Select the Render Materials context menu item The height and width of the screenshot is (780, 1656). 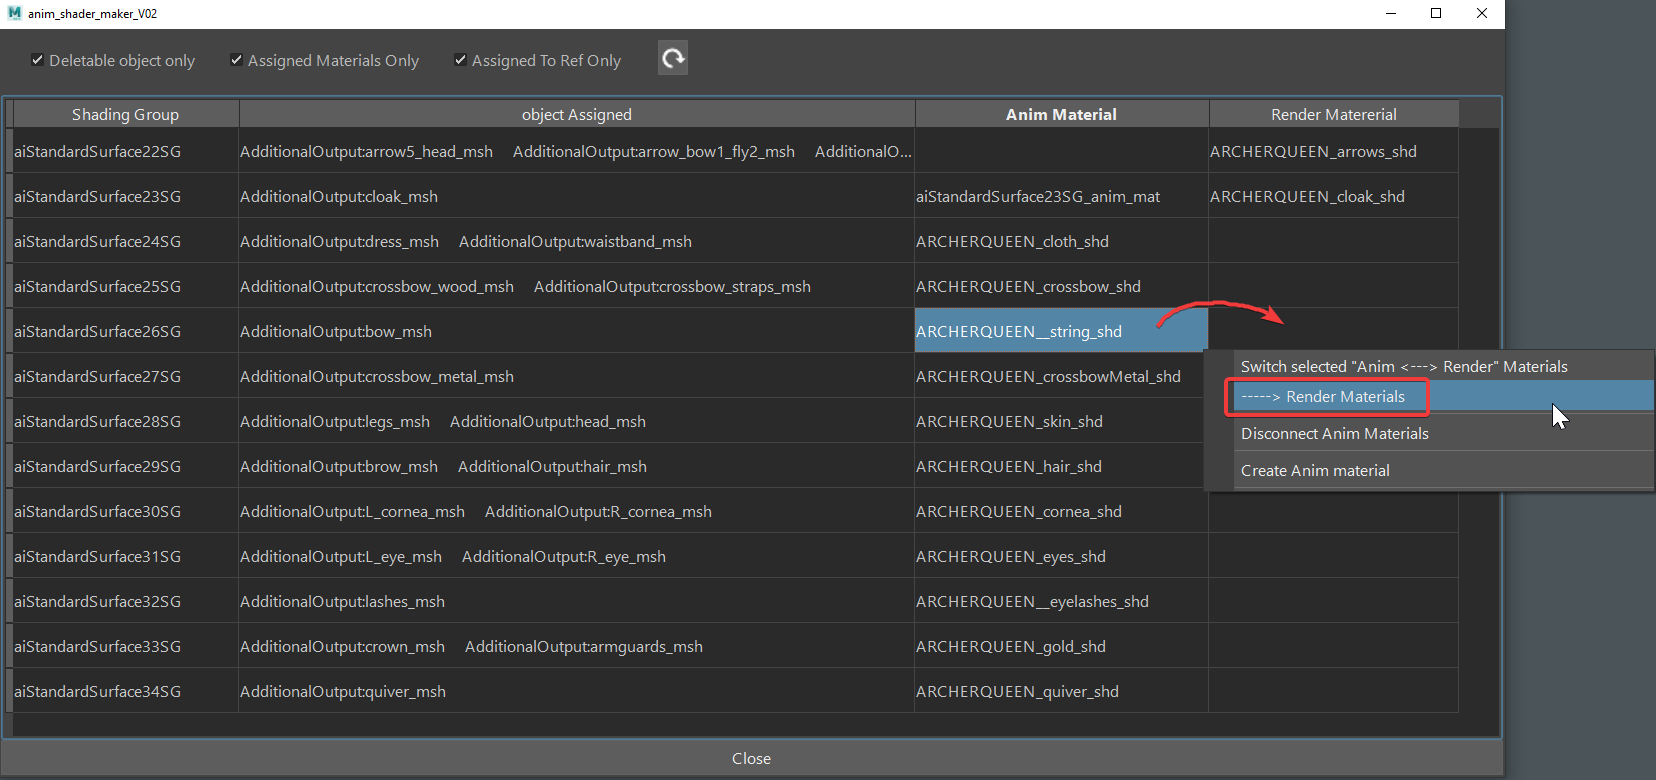(x=1443, y=397)
